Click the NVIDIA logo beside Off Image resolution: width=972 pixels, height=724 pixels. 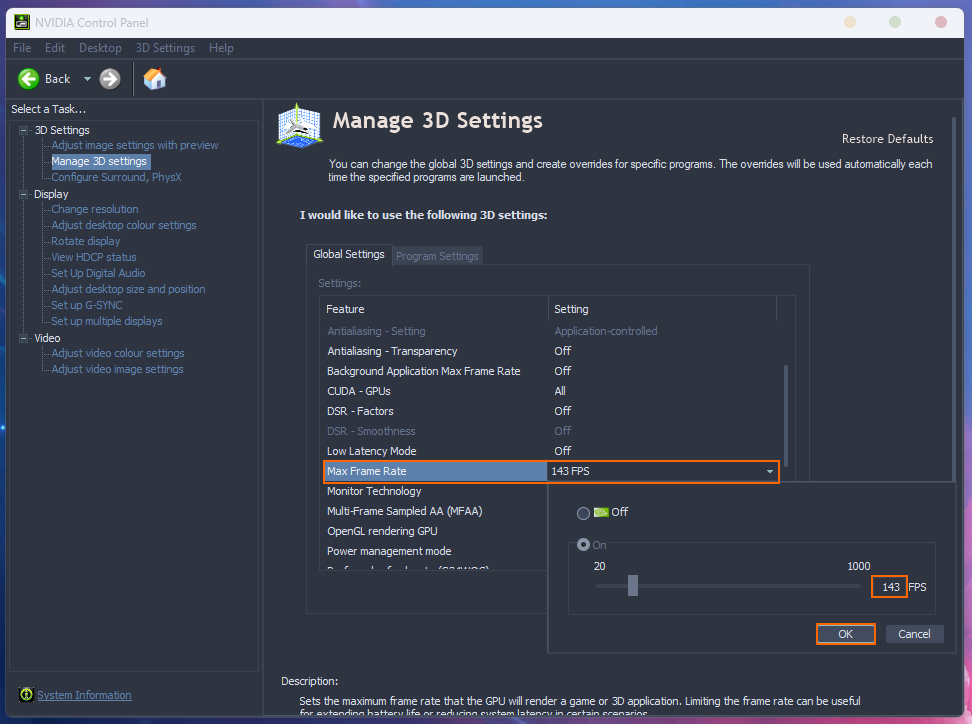pos(601,512)
